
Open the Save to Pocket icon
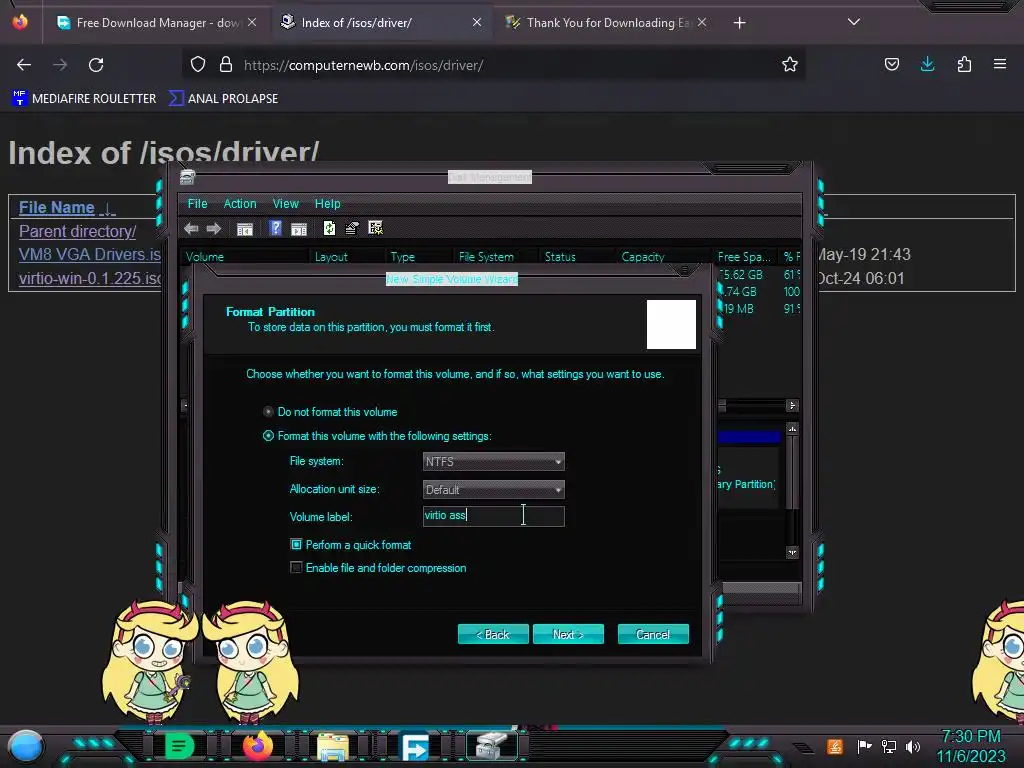click(891, 64)
